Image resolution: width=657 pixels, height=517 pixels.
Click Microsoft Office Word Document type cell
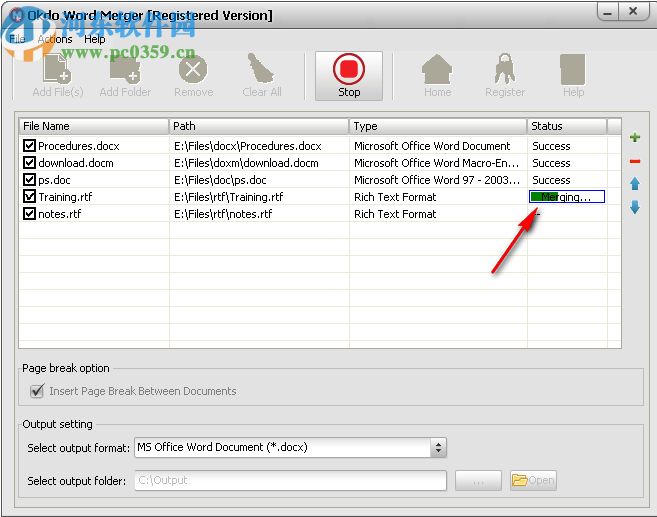432,146
